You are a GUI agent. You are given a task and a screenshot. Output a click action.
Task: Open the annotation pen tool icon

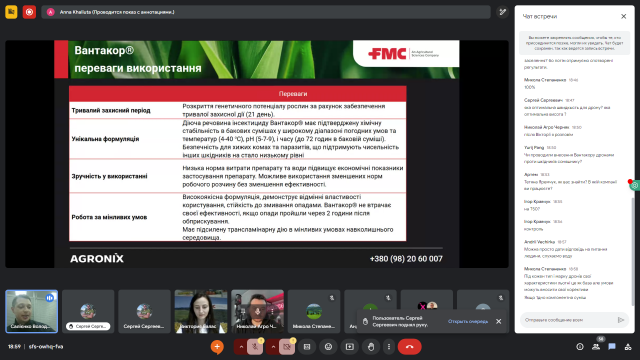(x=502, y=12)
